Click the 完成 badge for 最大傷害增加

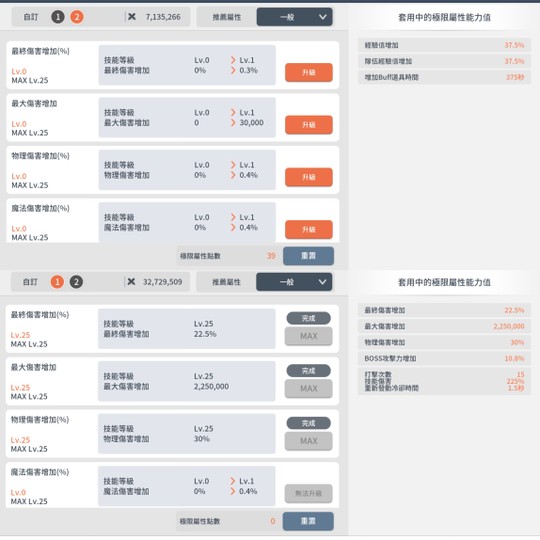click(x=309, y=371)
